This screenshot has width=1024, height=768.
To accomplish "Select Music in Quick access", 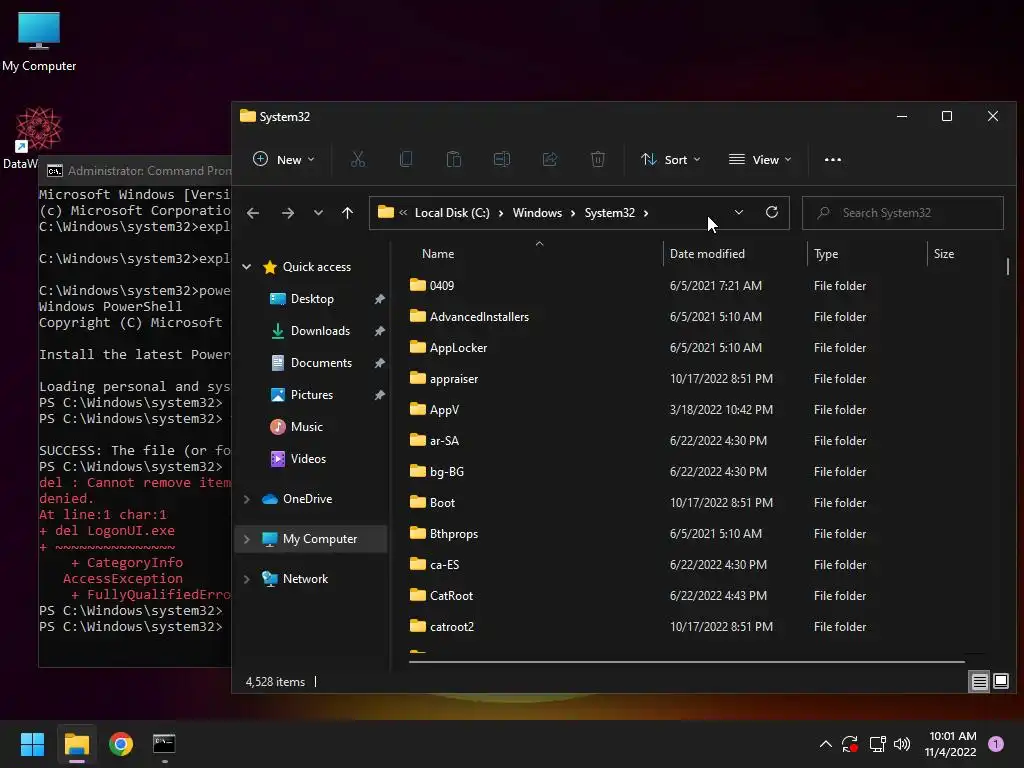I will (306, 427).
